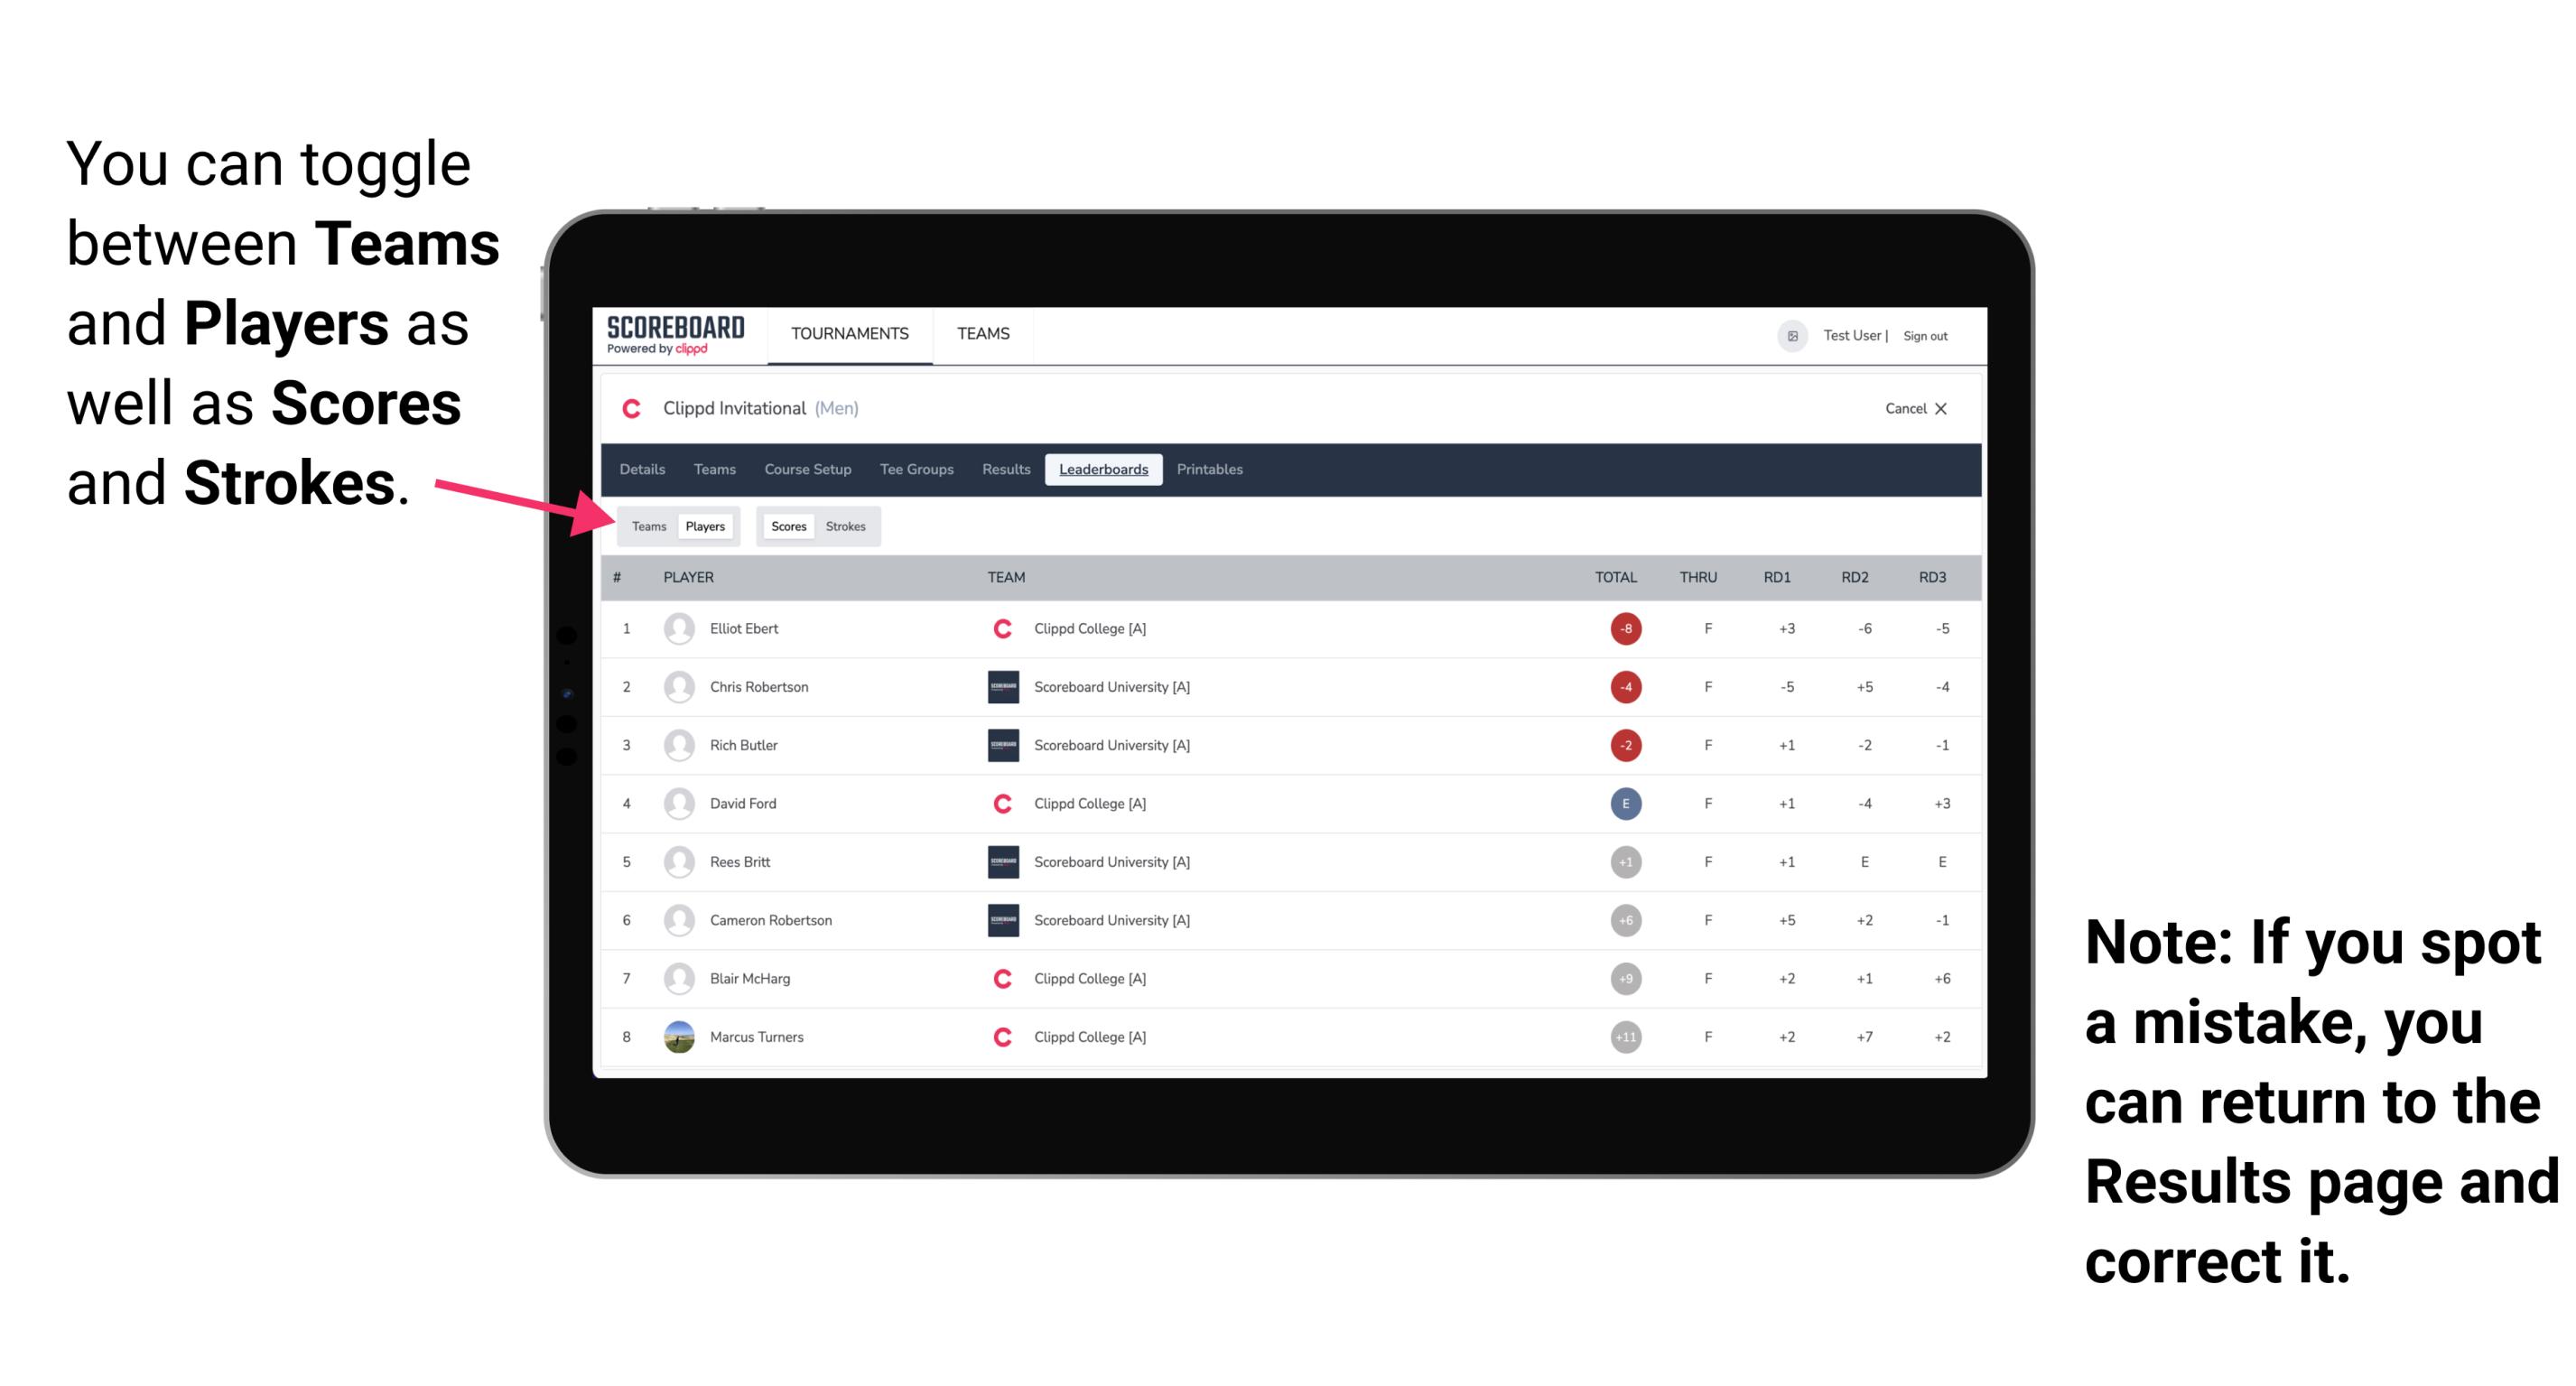This screenshot has height=1386, width=2576.
Task: Click the Clippd Scoreboard logo icon
Action: tap(669, 336)
